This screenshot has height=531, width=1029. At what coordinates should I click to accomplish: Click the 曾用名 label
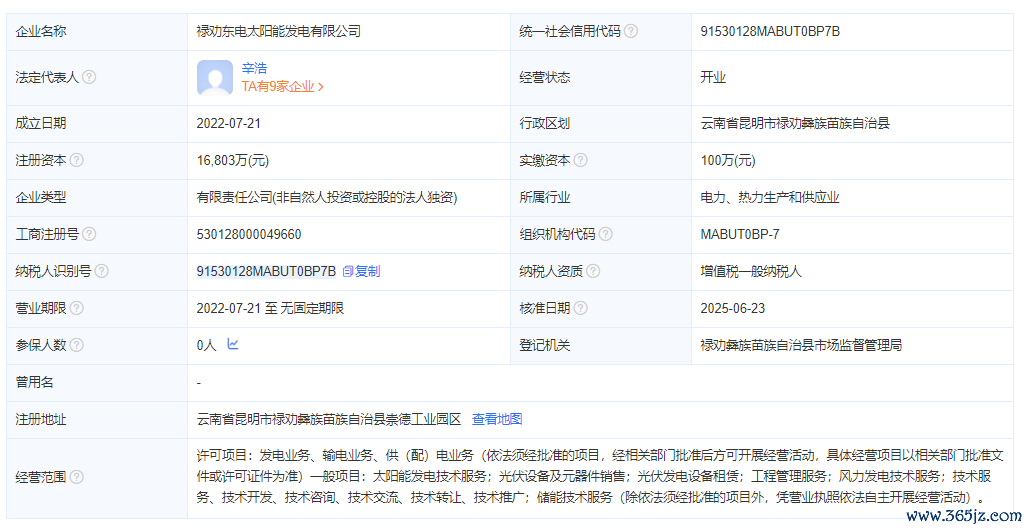pos(34,382)
